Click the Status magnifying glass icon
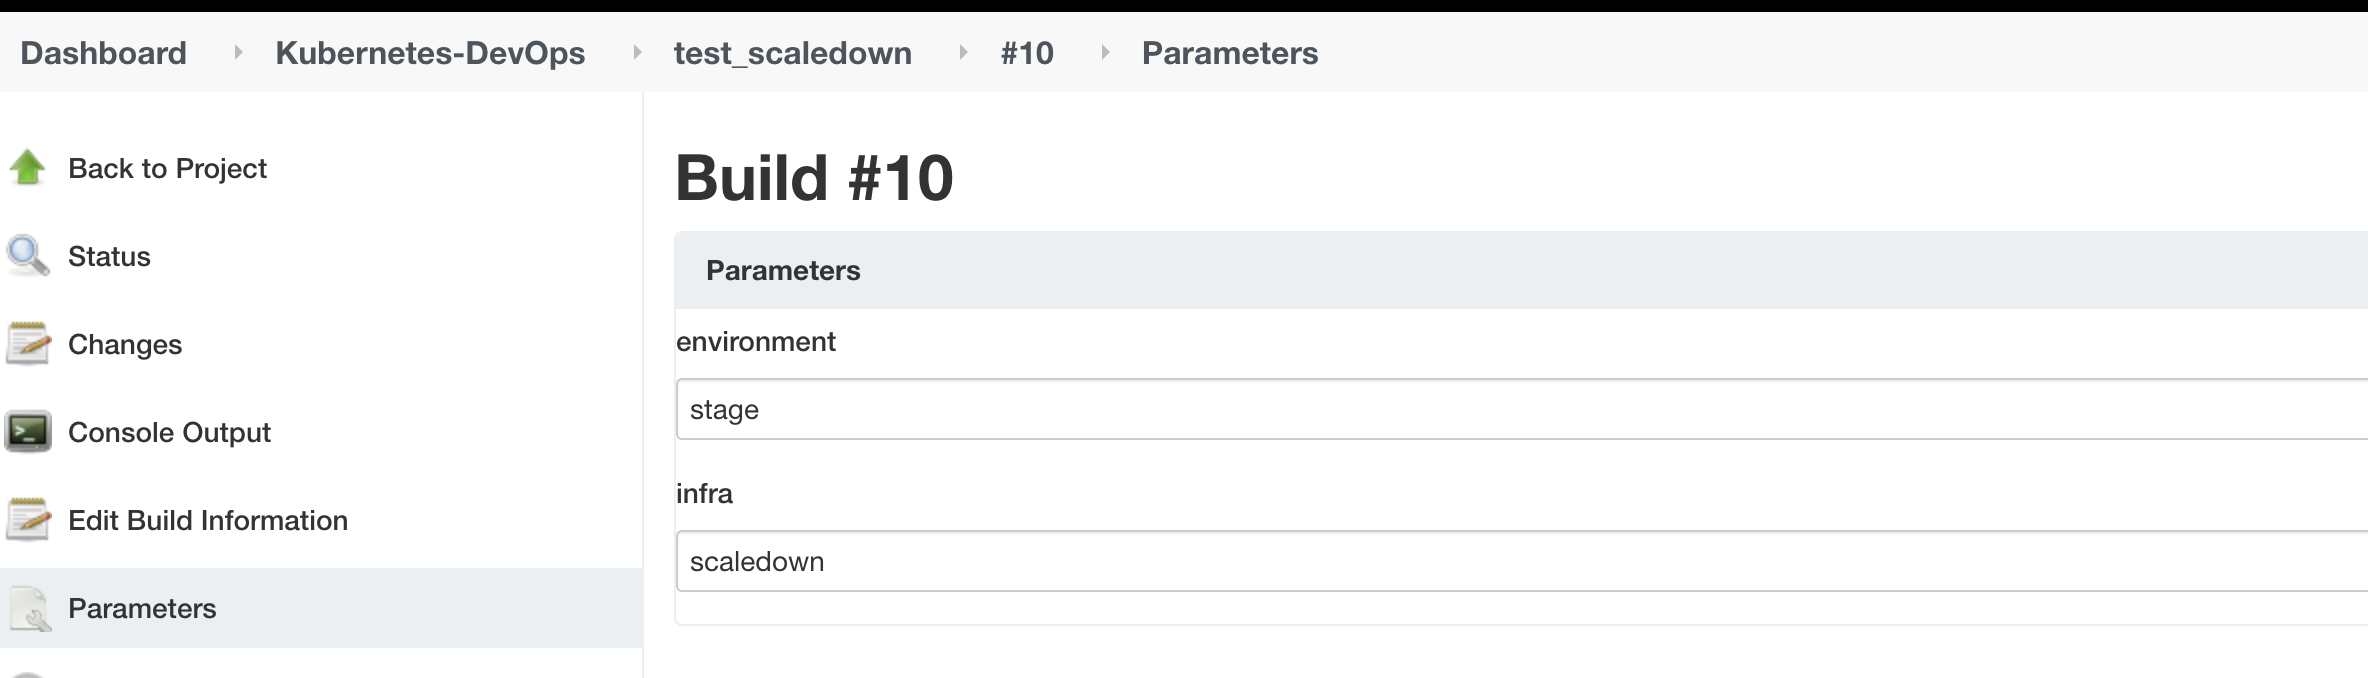 tap(27, 255)
